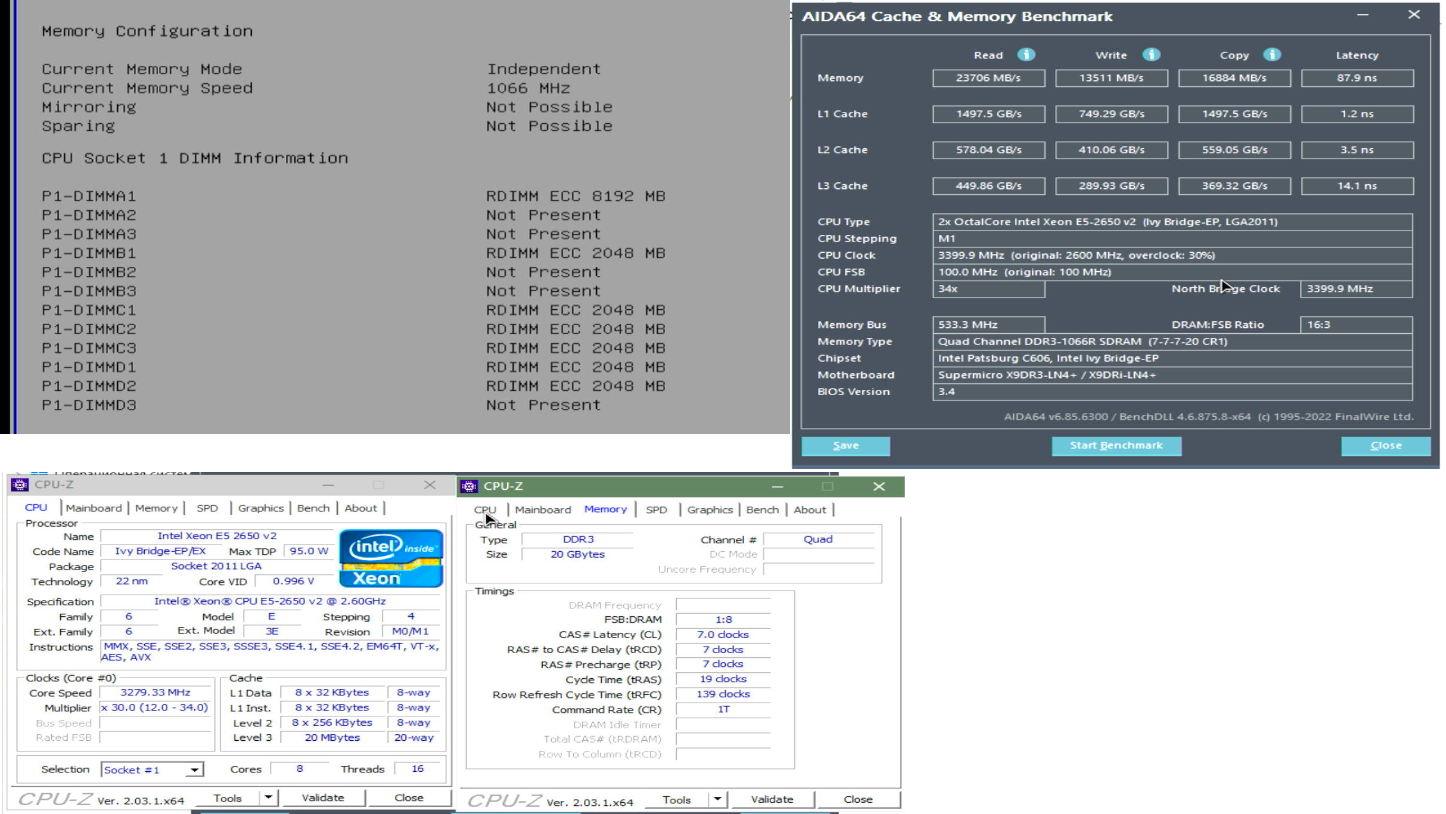Screen dimensions: 1446x814
Task: Select the Graphics tab in the CPU-Z memory timings window
Action: 710,510
